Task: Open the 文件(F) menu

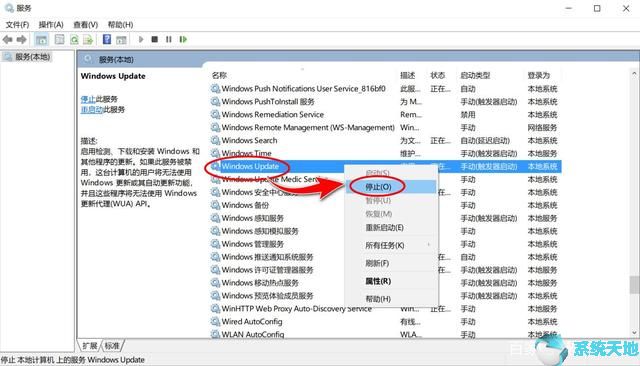Action: pos(17,24)
